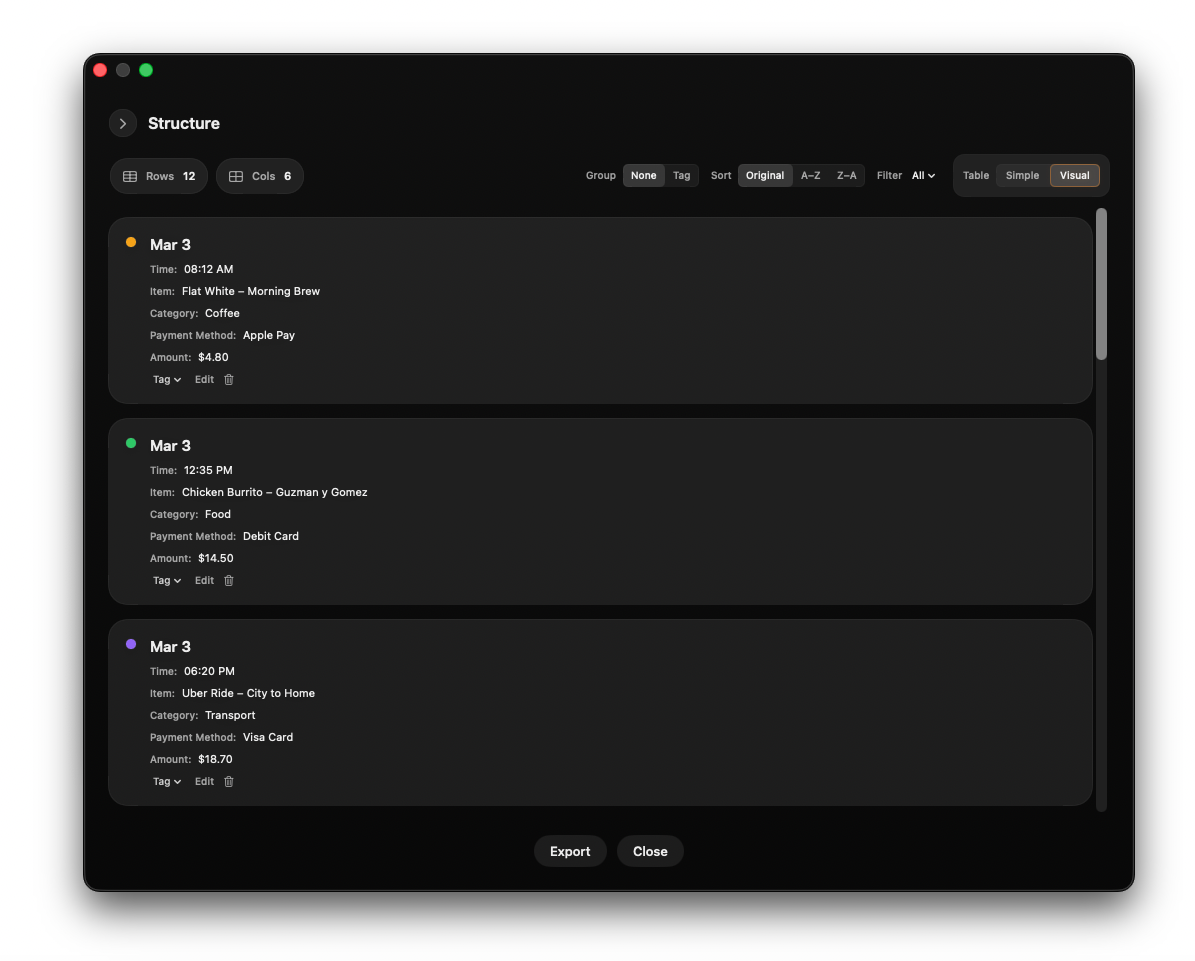
Task: Switch to the Table view tab
Action: (976, 176)
